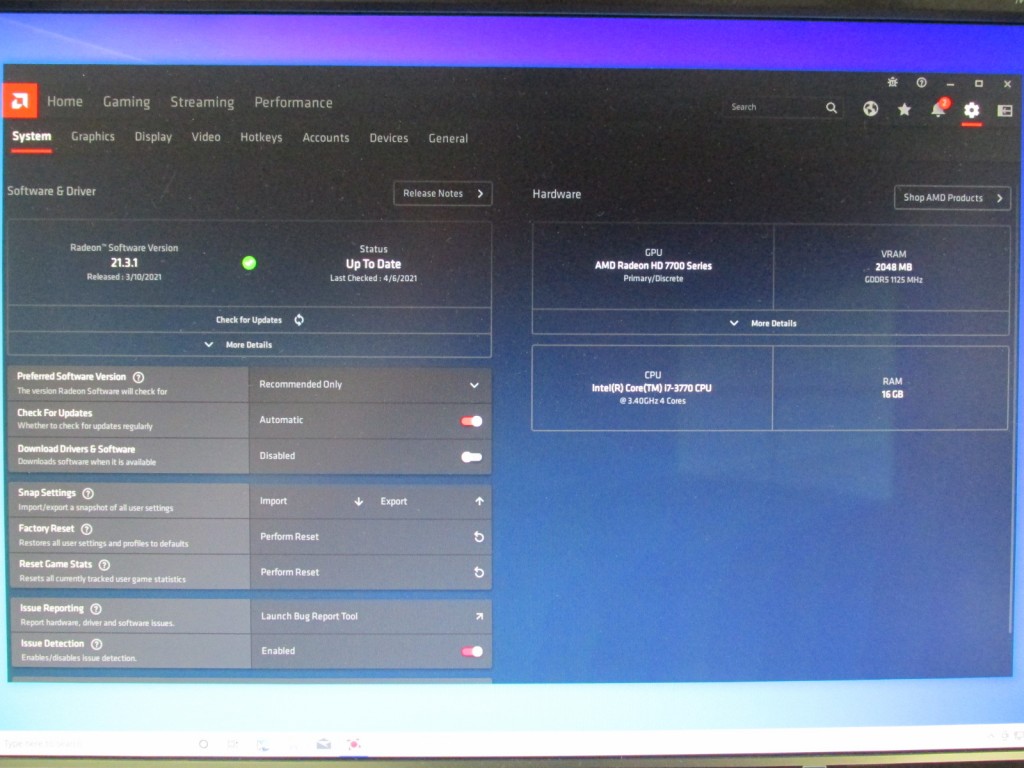The image size is (1024, 768).
Task: Open help for Preferred Software Version
Action: (138, 377)
